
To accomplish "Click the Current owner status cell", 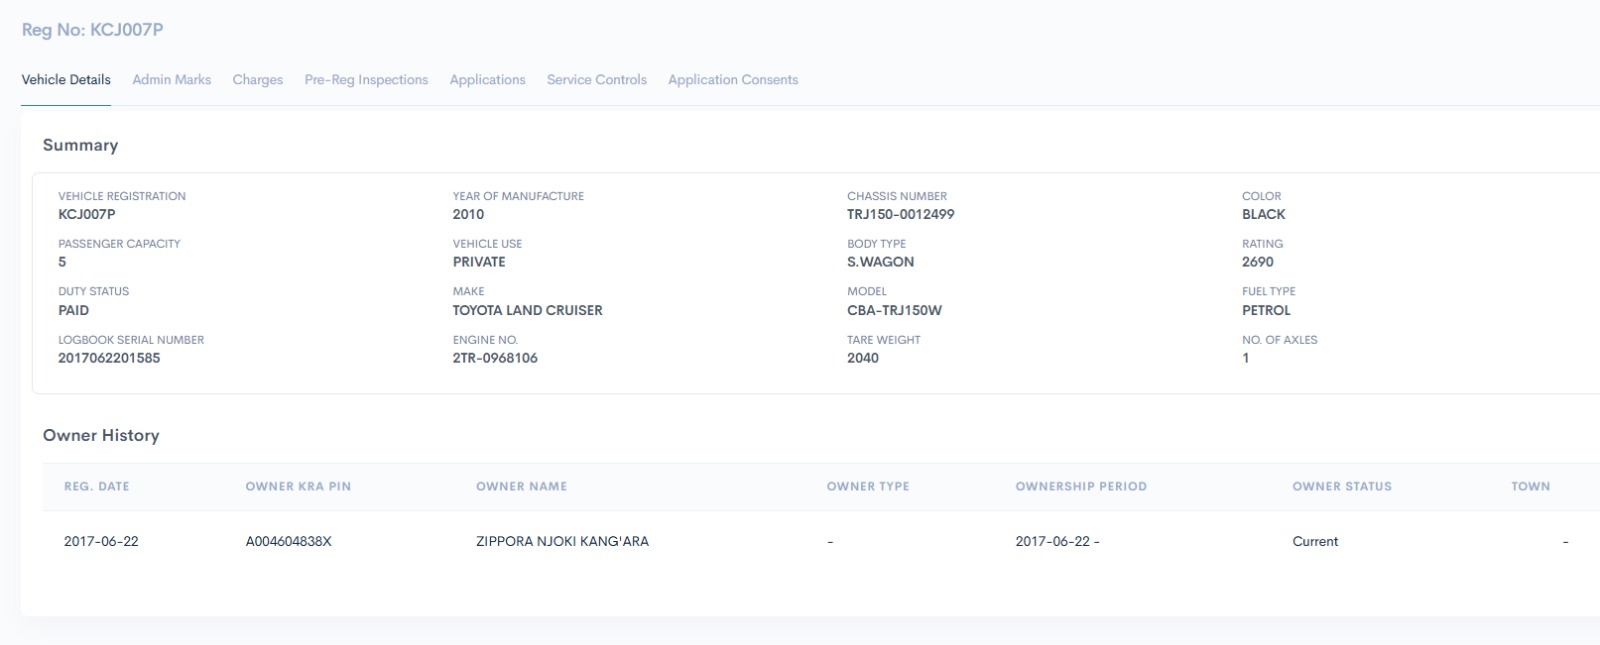I will point(1314,542).
